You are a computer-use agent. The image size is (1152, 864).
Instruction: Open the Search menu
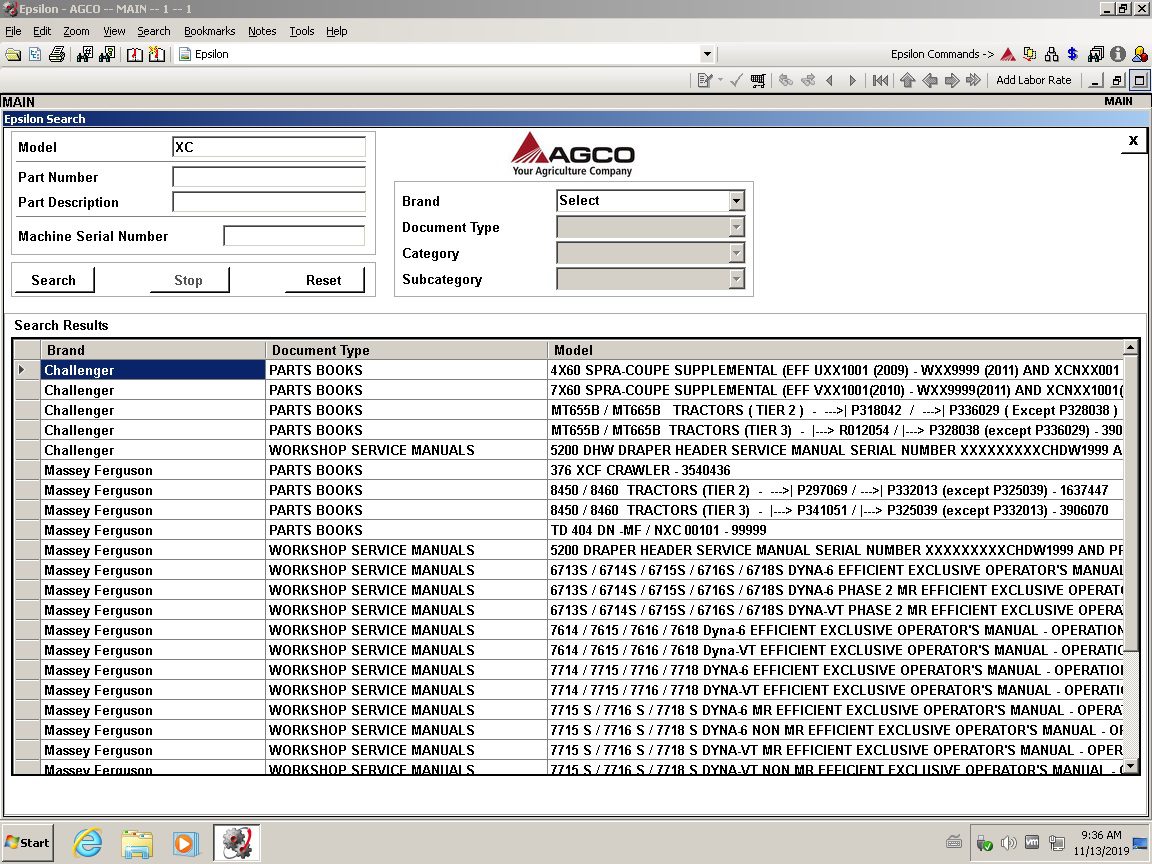(x=154, y=31)
